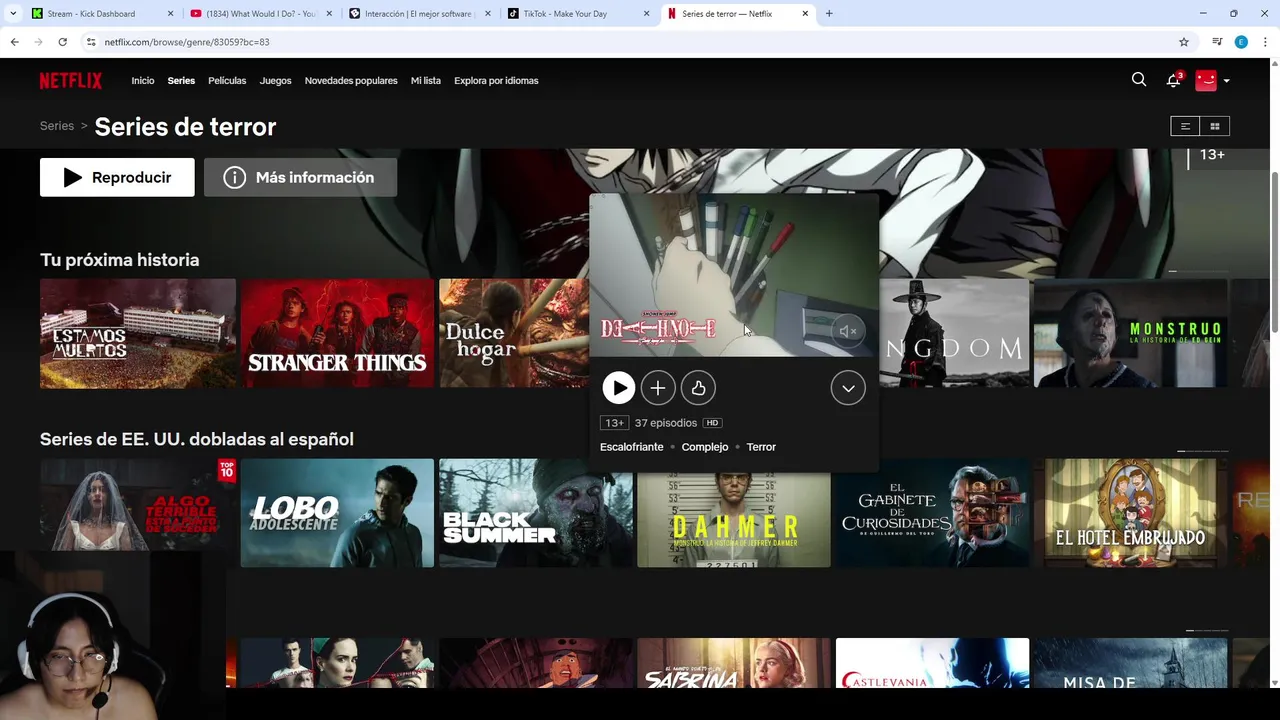Click the Series breadcrumb link
The height and width of the screenshot is (720, 1280).
(x=57, y=126)
